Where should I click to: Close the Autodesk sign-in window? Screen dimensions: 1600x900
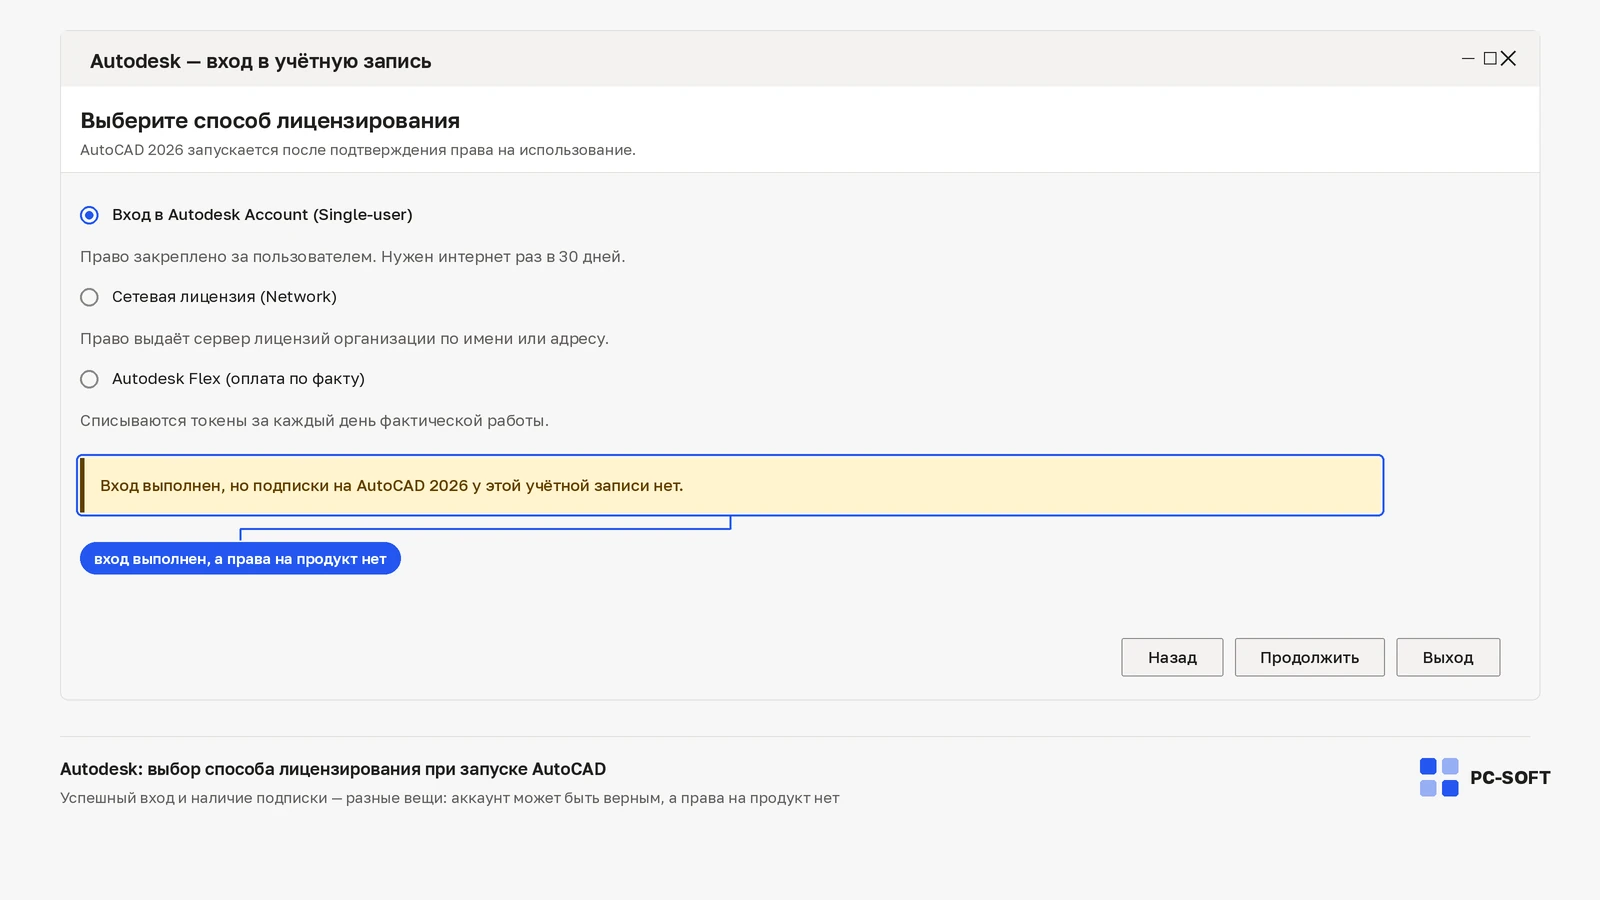[x=1509, y=59]
